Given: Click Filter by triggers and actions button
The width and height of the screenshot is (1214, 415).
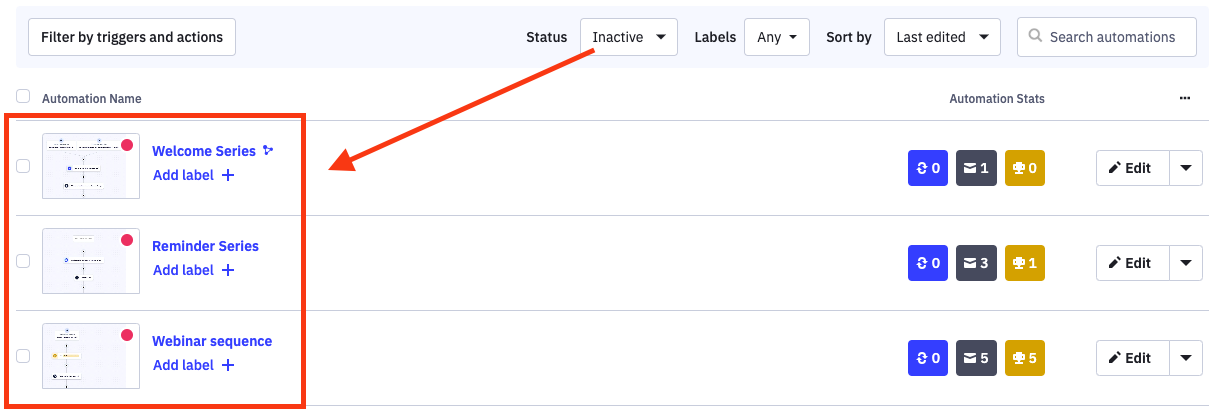Looking at the screenshot, I should [x=132, y=37].
